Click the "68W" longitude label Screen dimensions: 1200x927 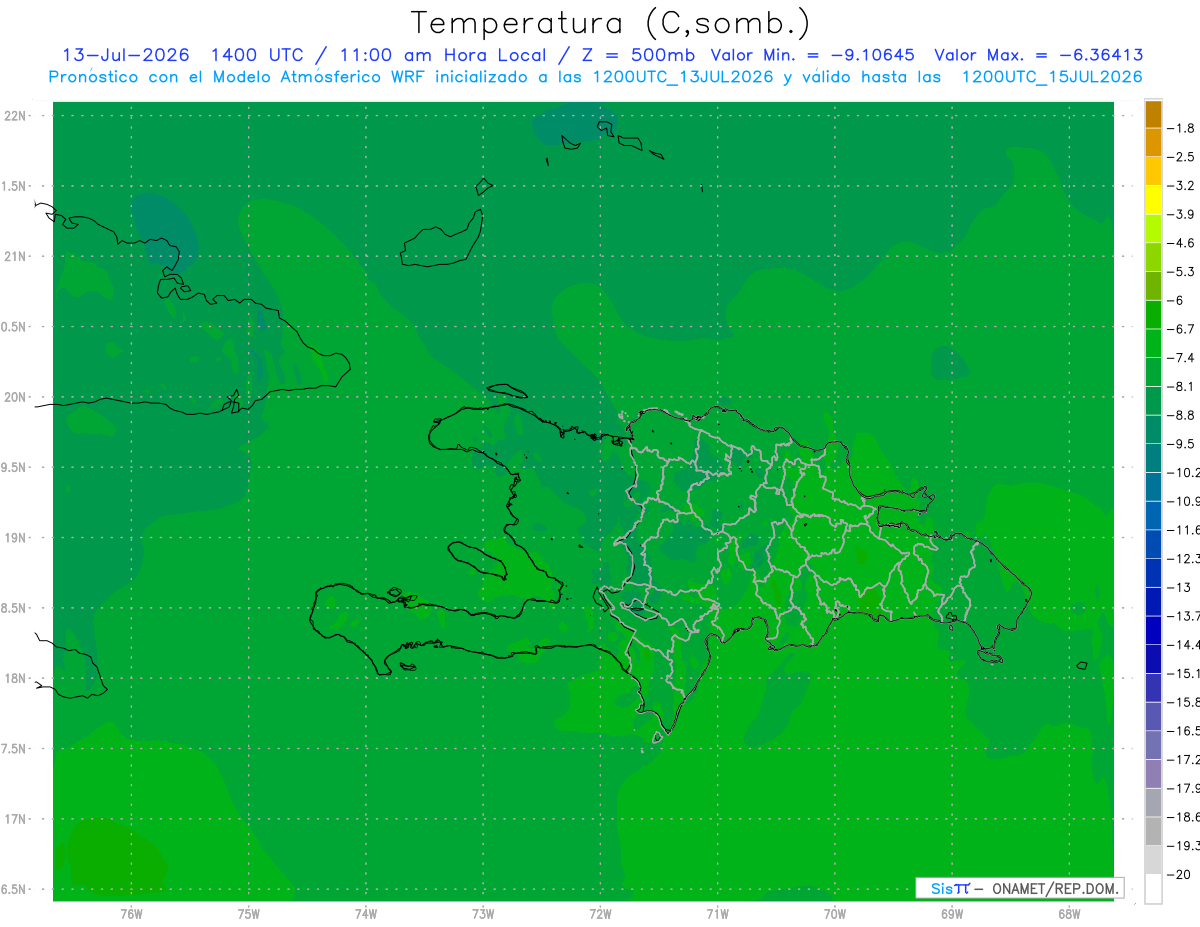pyautogui.click(x=1069, y=914)
